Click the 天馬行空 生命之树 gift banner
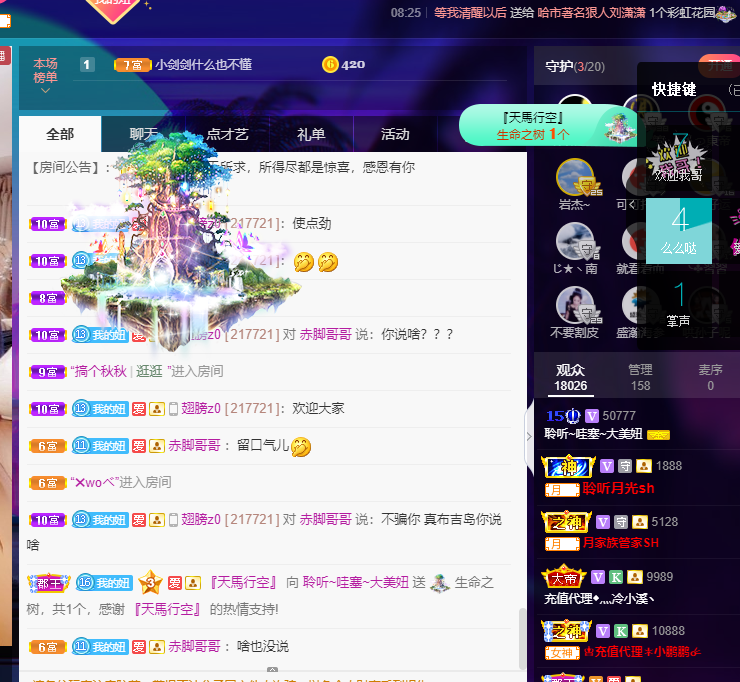The image size is (740, 682). coord(547,126)
